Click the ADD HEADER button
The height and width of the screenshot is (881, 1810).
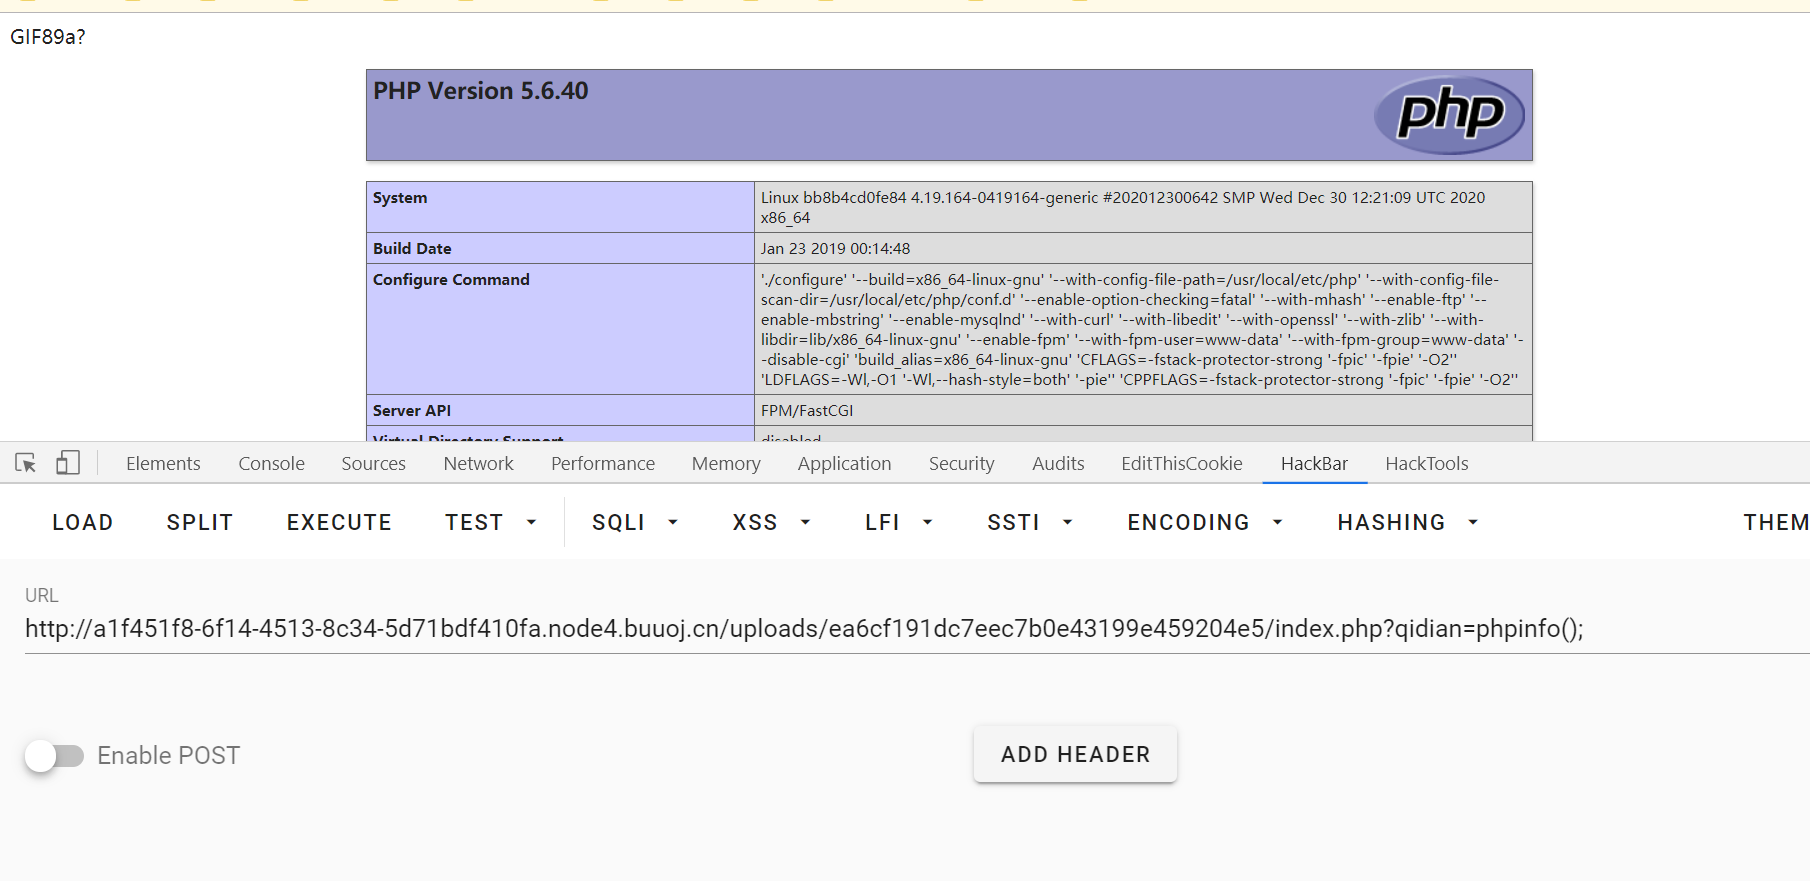pos(1075,754)
